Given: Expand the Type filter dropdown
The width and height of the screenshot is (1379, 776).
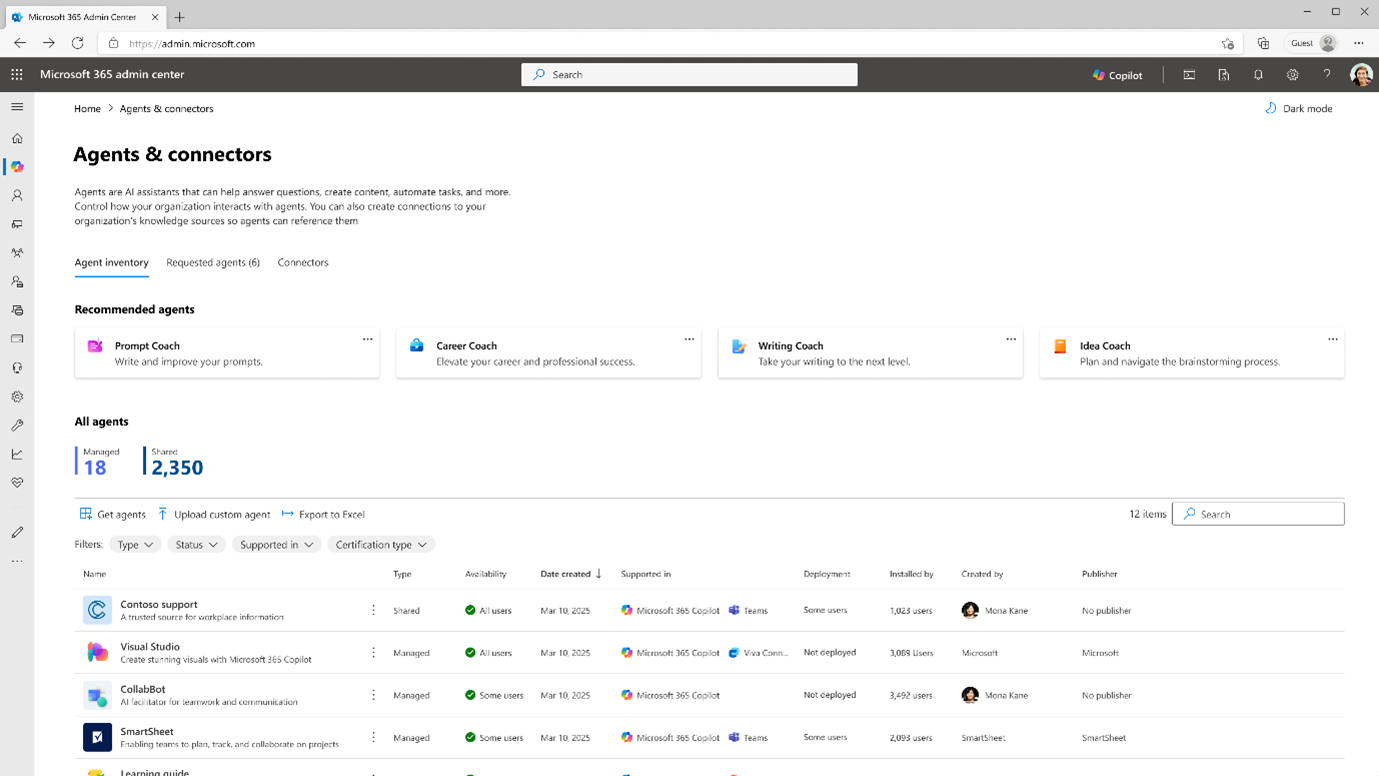Looking at the screenshot, I should click(x=135, y=545).
